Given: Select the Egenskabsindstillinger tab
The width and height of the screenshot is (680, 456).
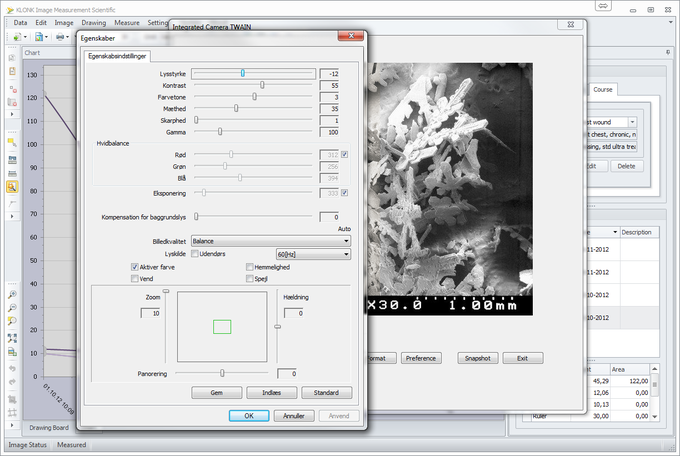Looking at the screenshot, I should point(117,56).
